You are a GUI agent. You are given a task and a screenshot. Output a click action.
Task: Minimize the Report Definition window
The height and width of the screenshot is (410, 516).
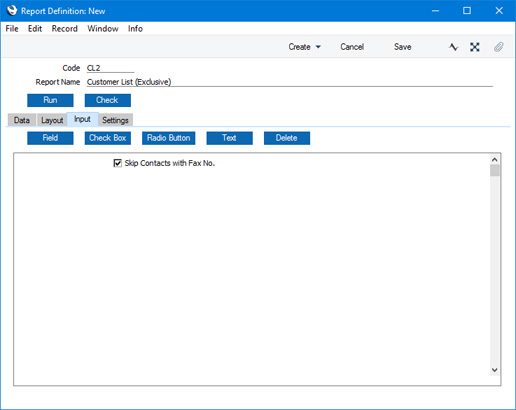point(435,11)
